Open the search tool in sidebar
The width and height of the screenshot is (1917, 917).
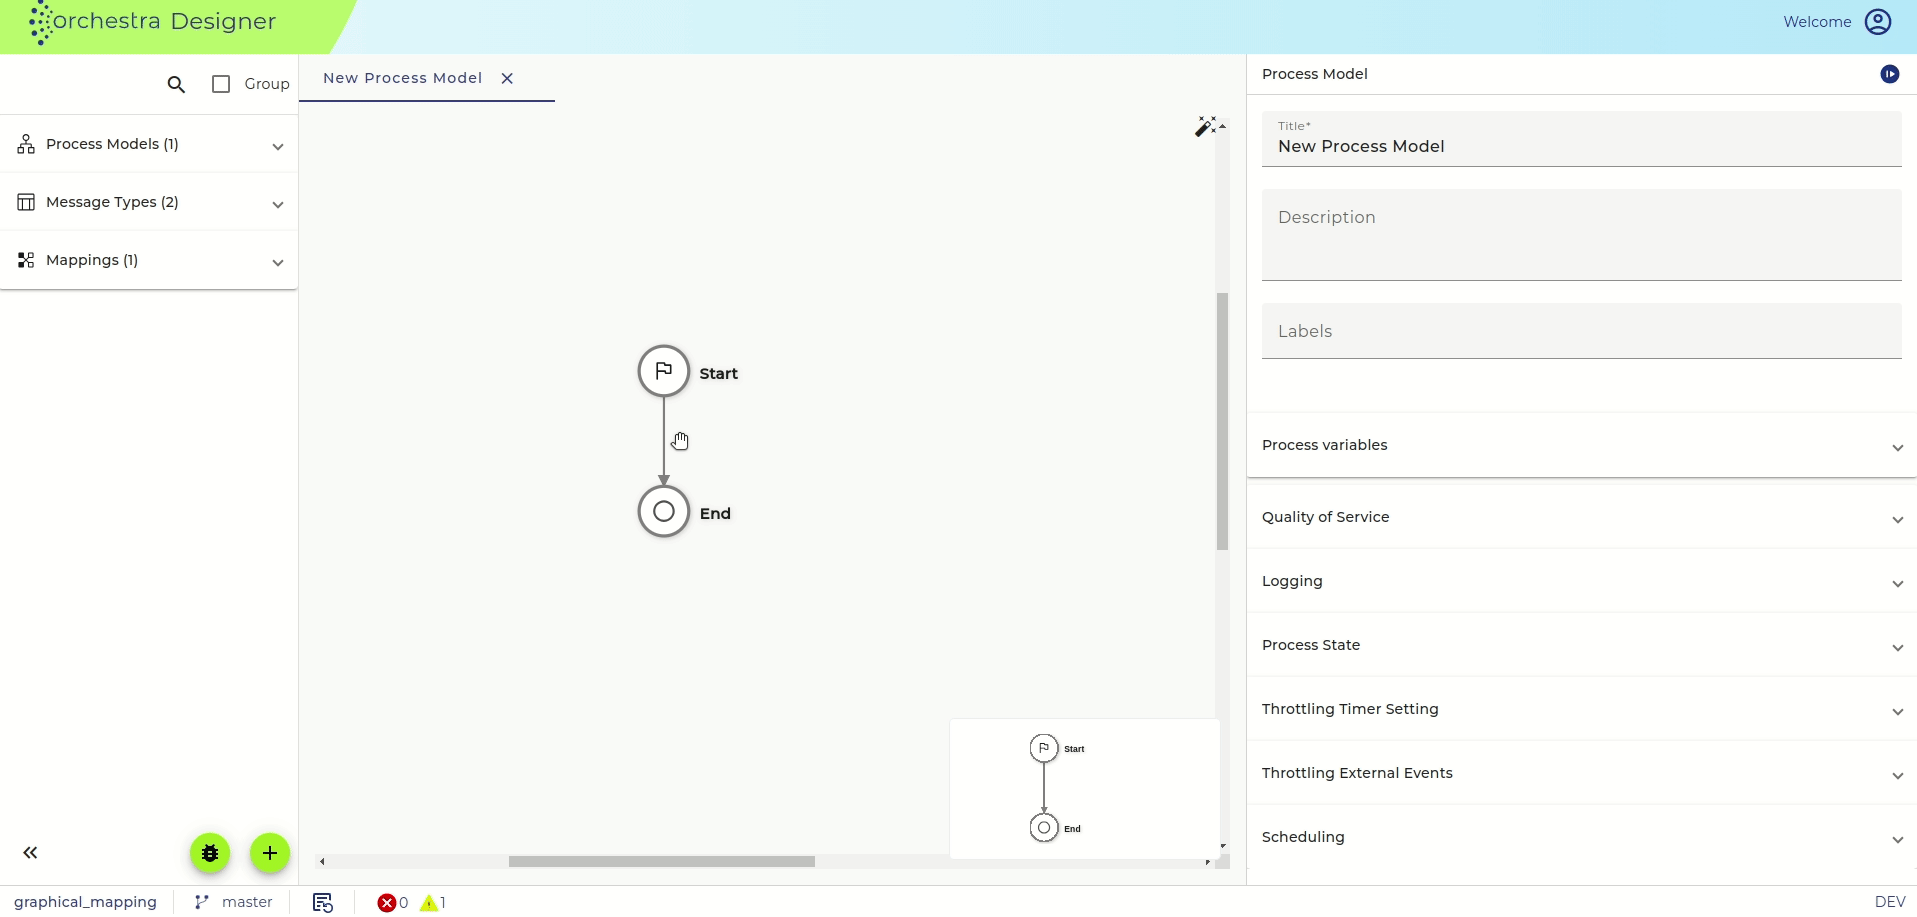click(176, 85)
